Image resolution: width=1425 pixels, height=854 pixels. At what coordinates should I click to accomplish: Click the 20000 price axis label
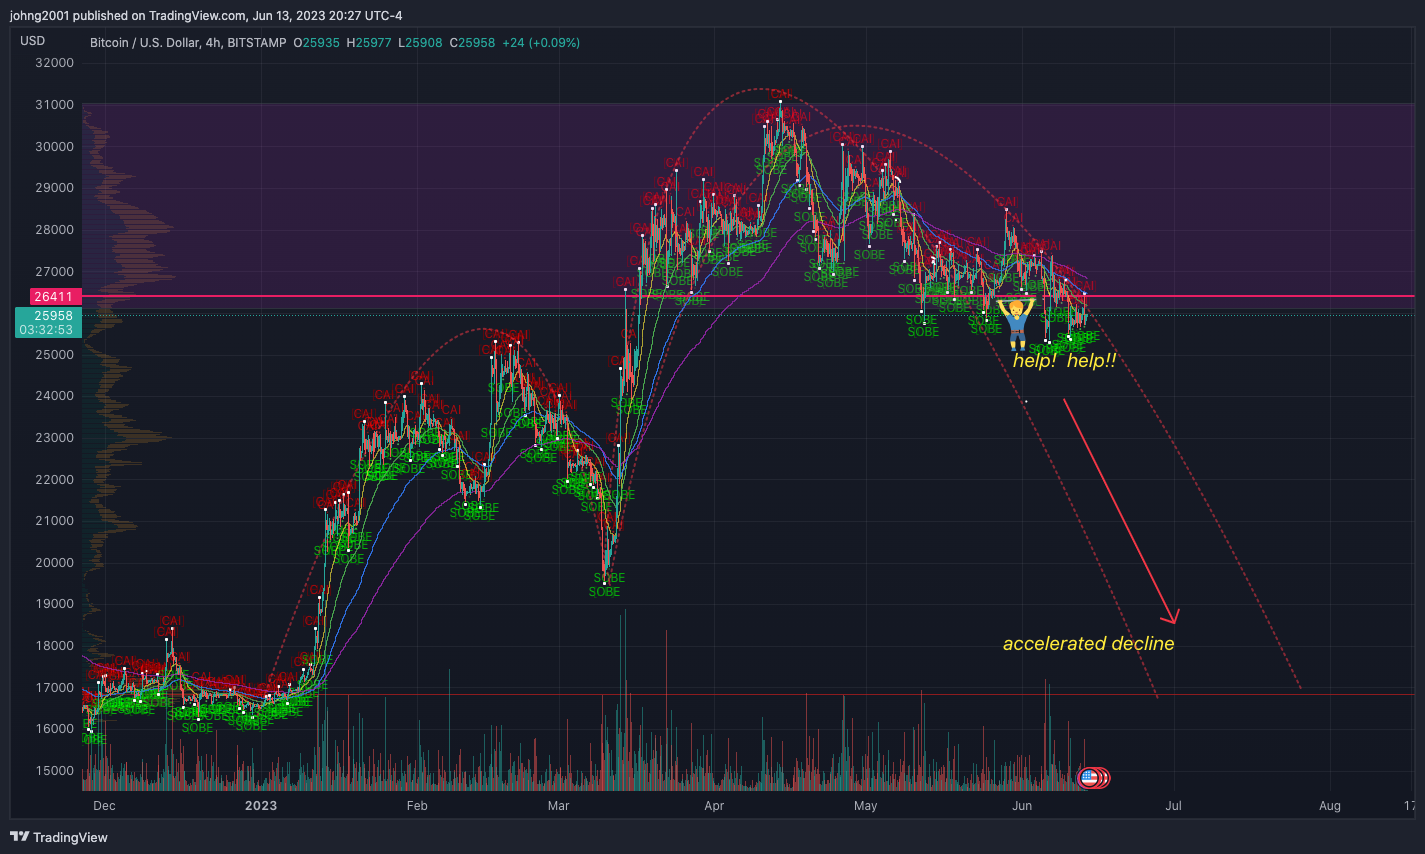click(54, 563)
